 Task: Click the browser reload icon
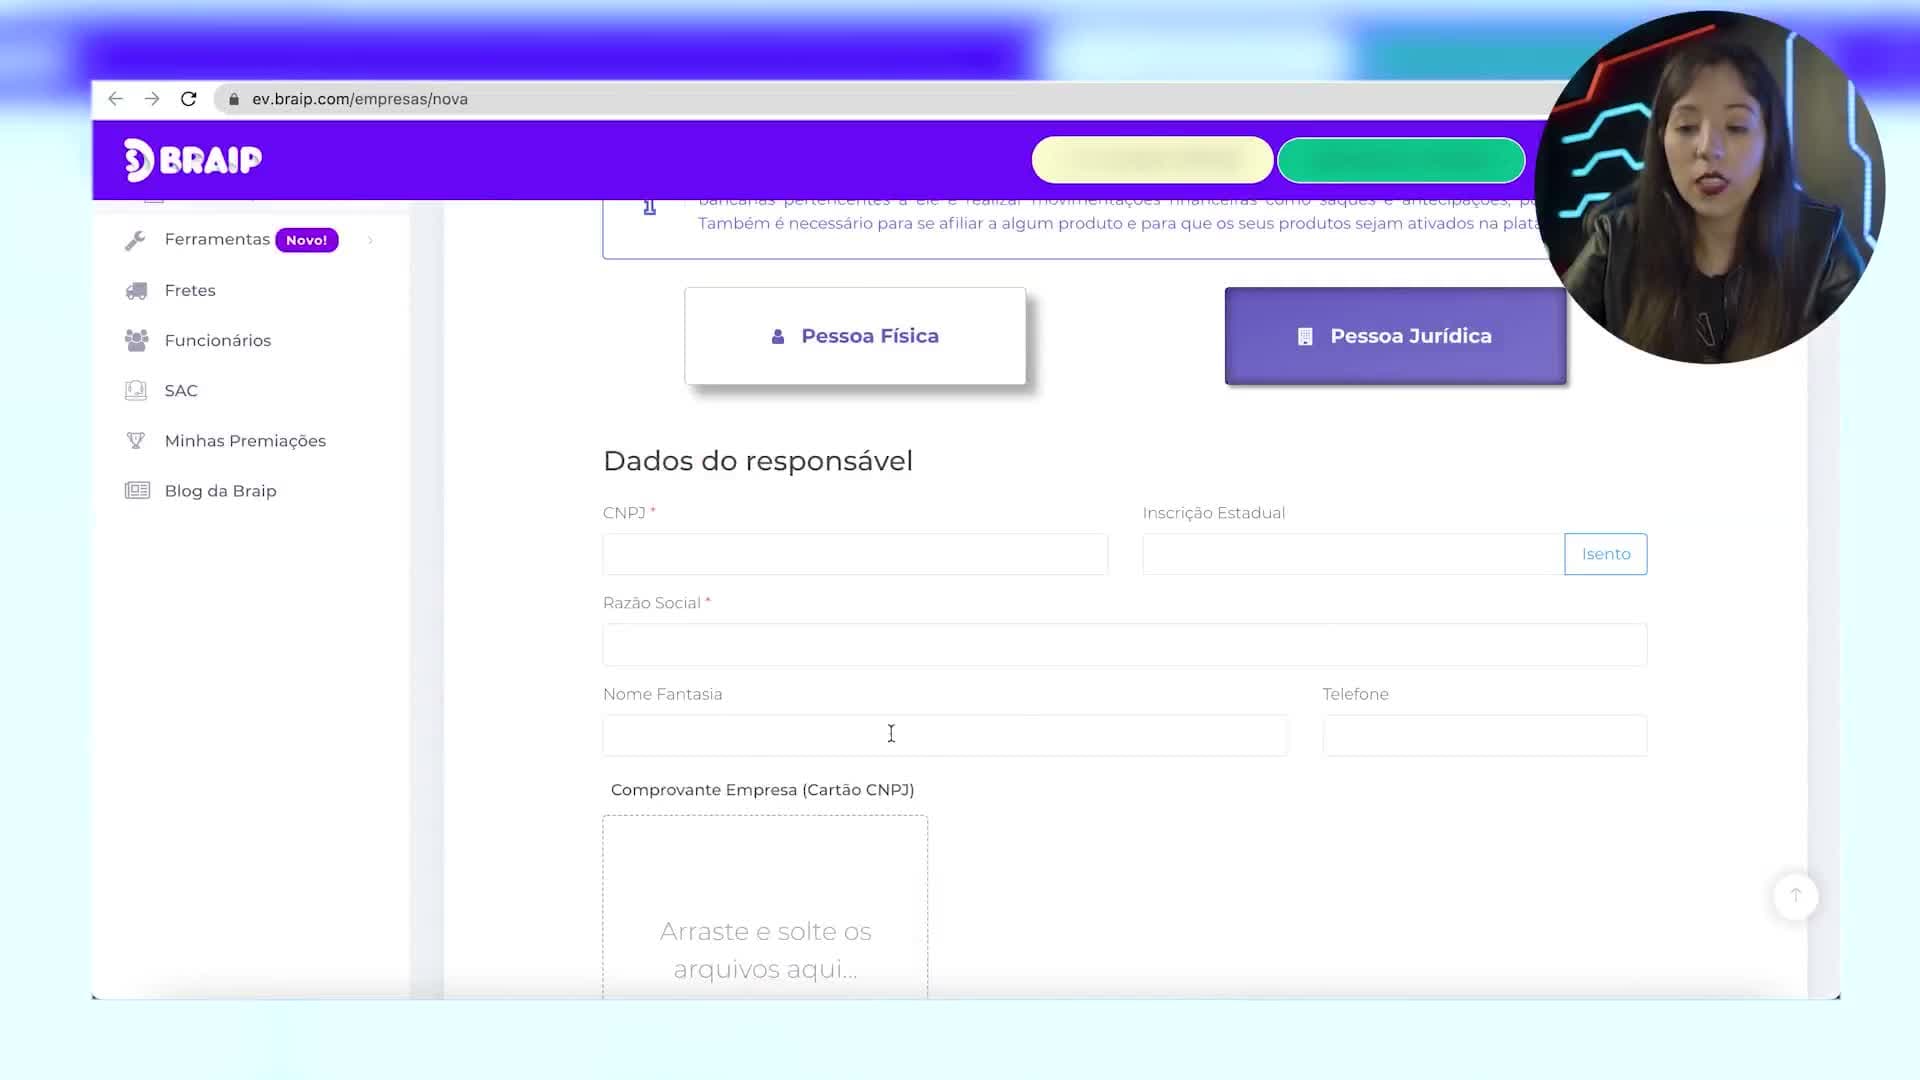[x=188, y=99]
